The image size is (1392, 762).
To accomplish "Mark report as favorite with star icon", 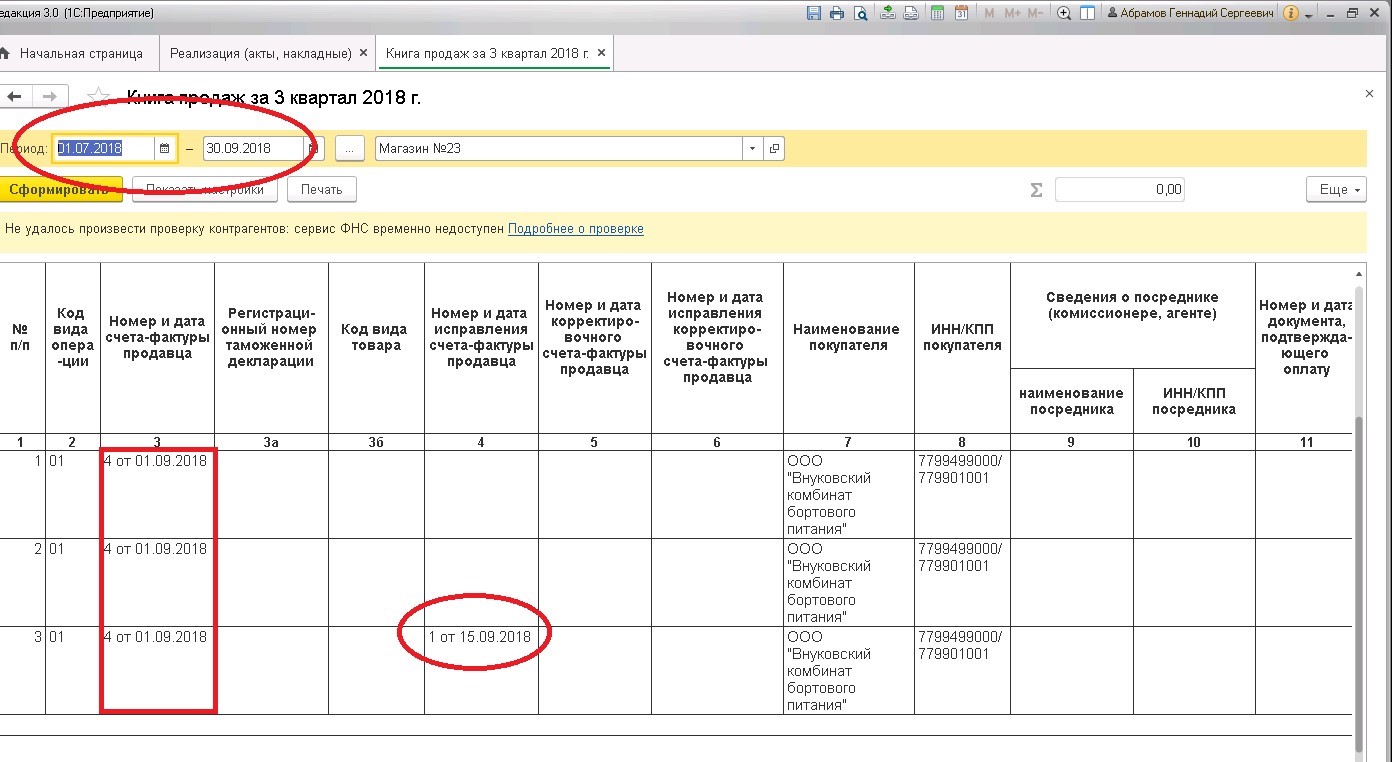I will [98, 97].
